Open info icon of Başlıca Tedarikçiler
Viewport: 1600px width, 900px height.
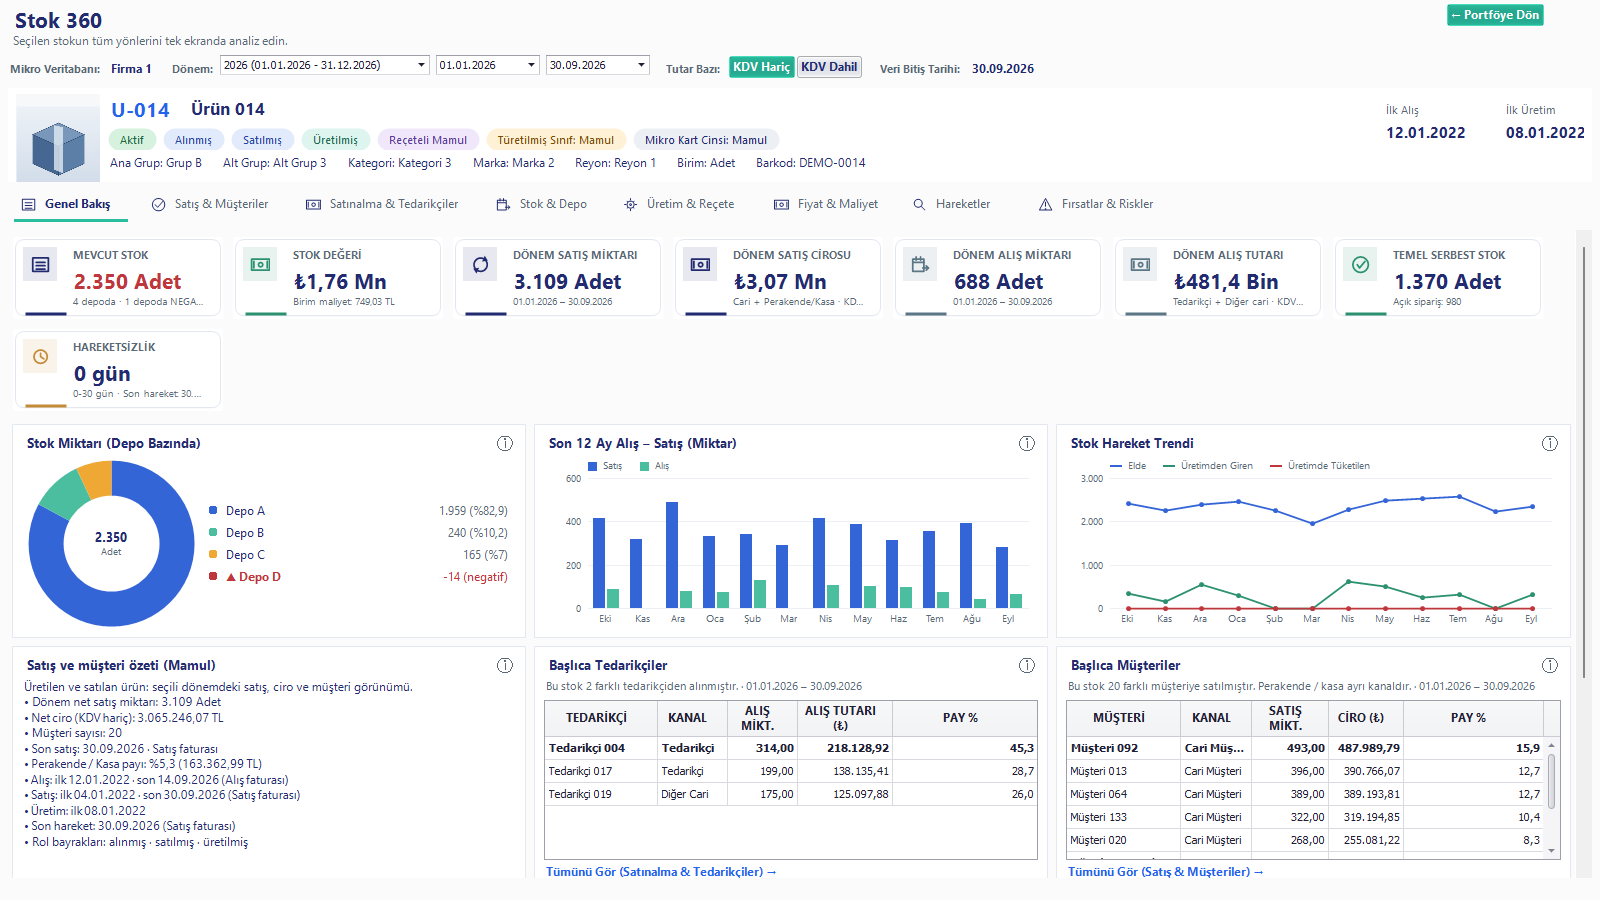(1027, 665)
